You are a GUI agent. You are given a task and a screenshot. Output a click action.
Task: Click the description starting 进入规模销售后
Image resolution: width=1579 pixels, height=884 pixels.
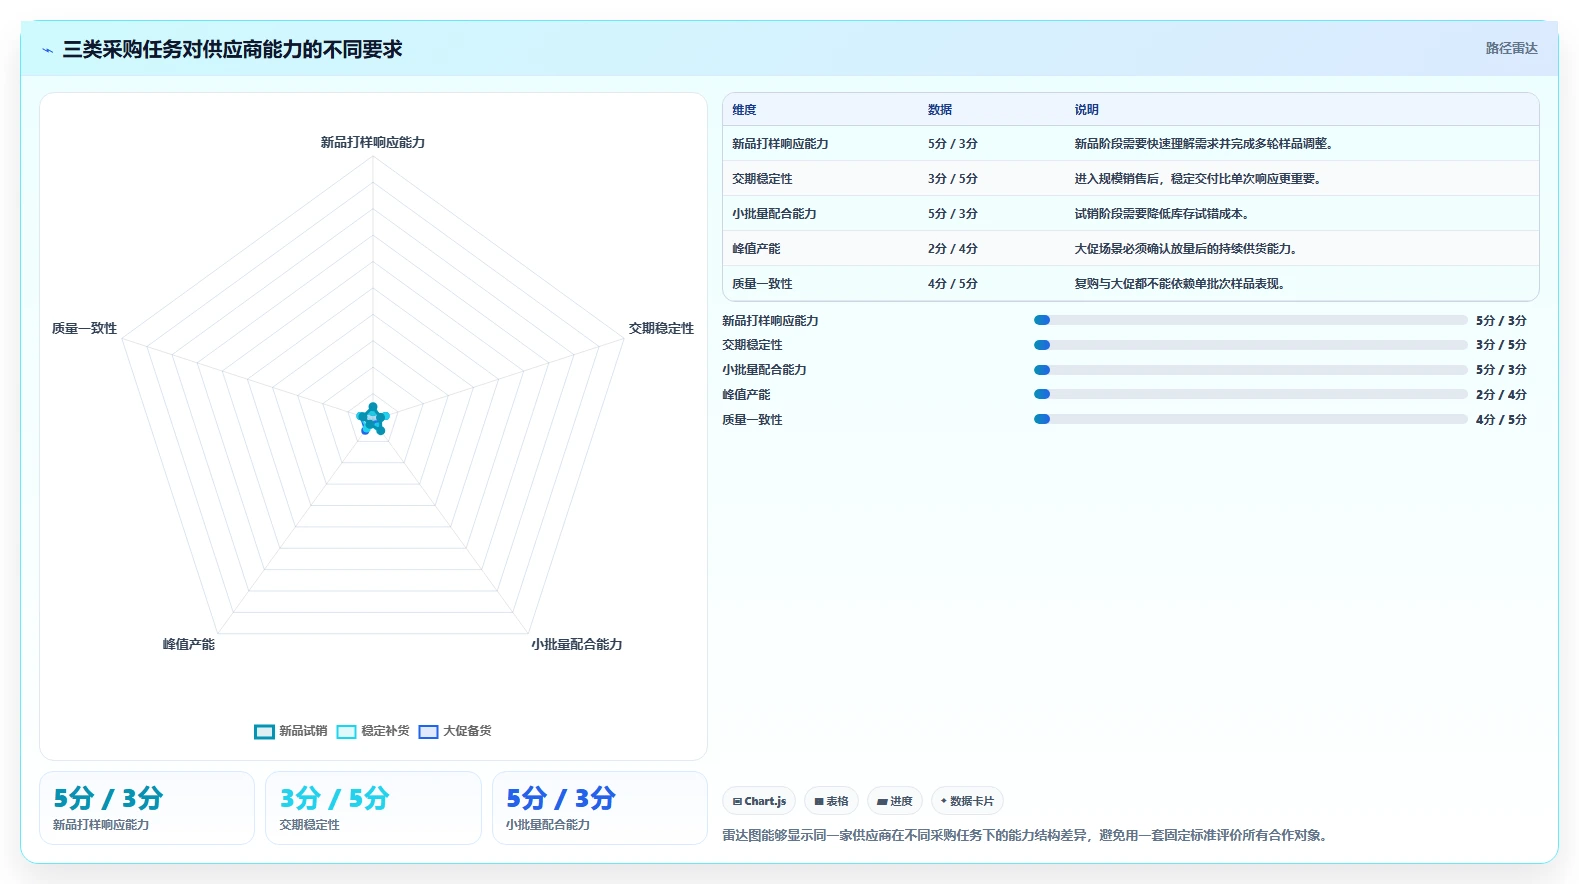pos(1200,179)
